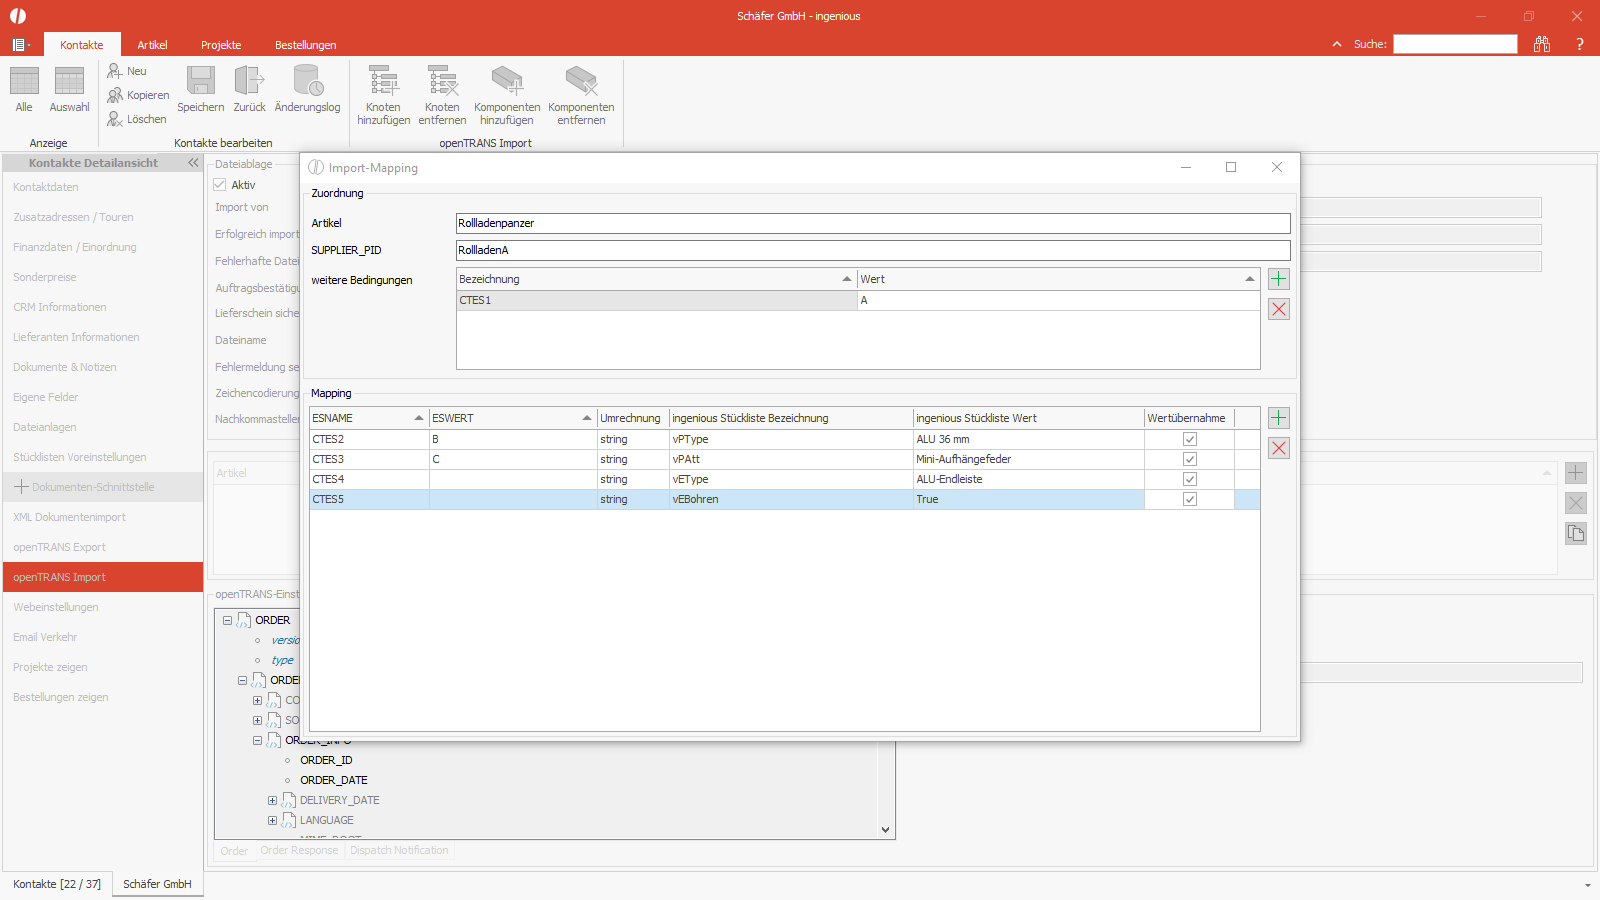
Task: Collapse the ribbon with the up arrow
Action: click(1337, 44)
